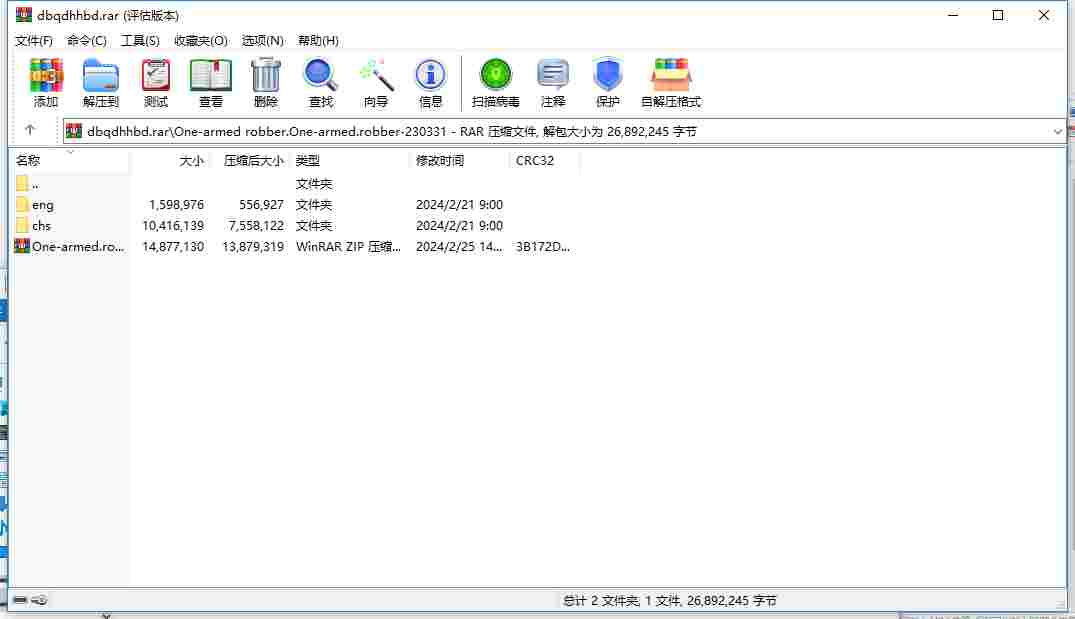Launch the Wizard (向导) wand icon
This screenshot has height=619, width=1075.
point(376,75)
